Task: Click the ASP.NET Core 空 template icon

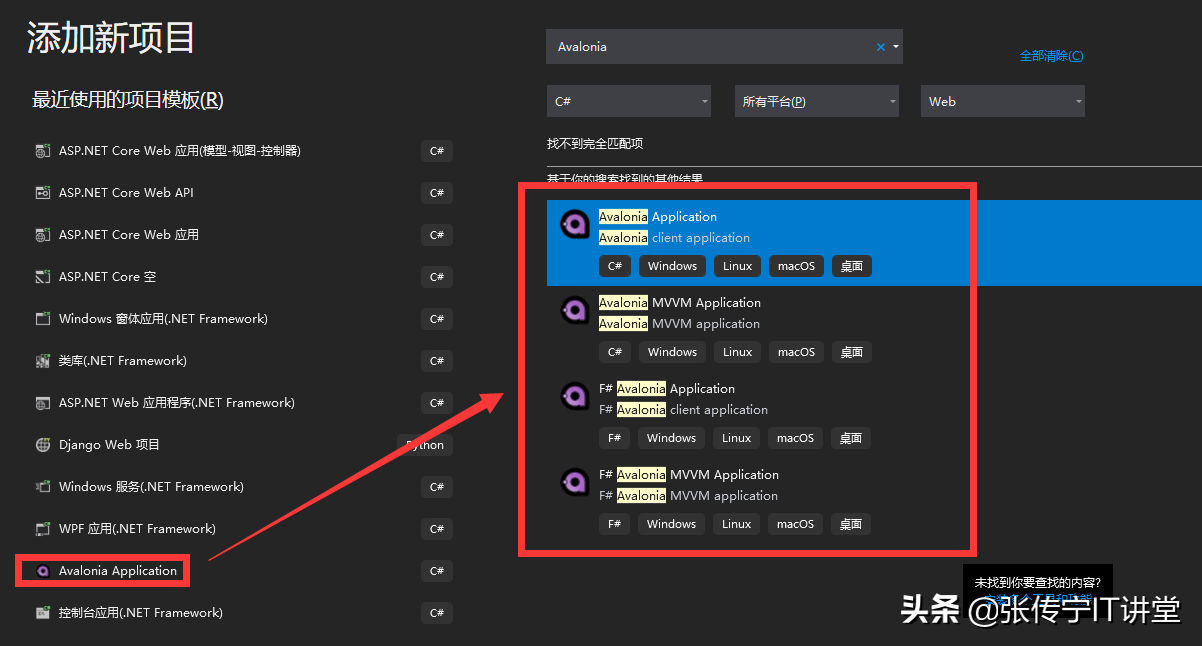Action: (42, 277)
